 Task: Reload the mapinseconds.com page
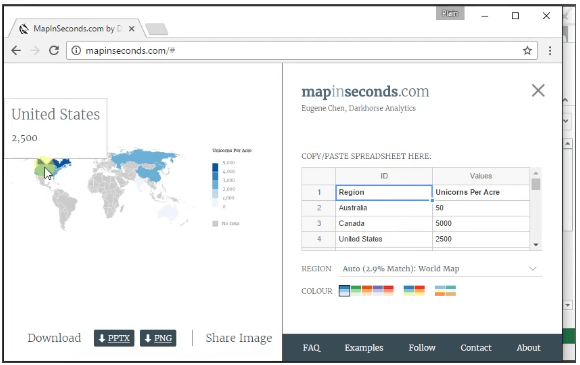pos(54,50)
